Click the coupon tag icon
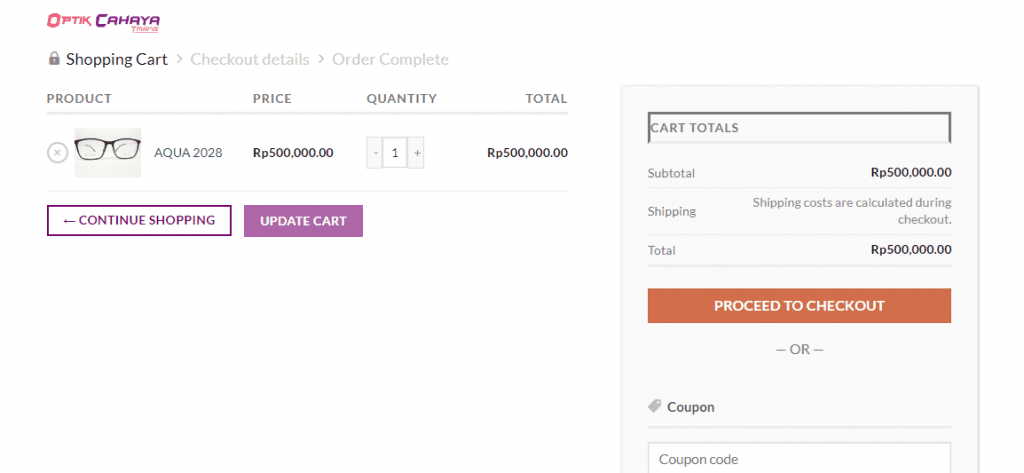The width and height of the screenshot is (1024, 473). coord(655,407)
